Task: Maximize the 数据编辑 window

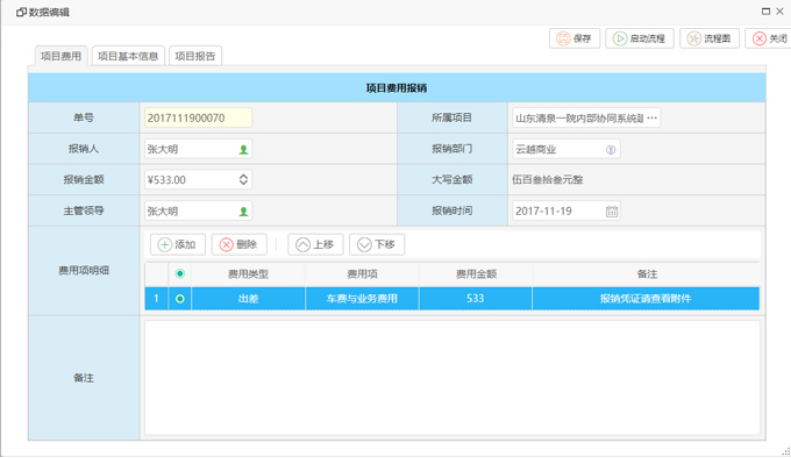Action: (x=766, y=11)
